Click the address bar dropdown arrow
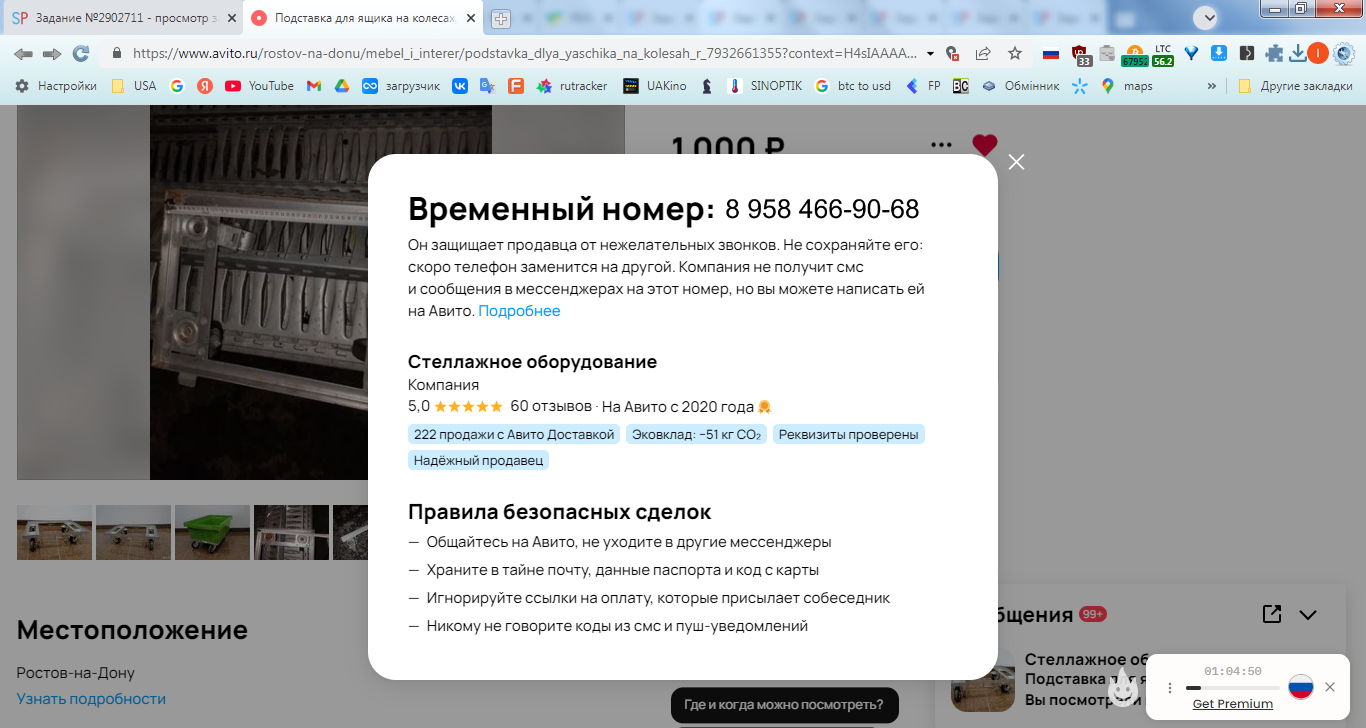The width and height of the screenshot is (1366, 728). 931,53
